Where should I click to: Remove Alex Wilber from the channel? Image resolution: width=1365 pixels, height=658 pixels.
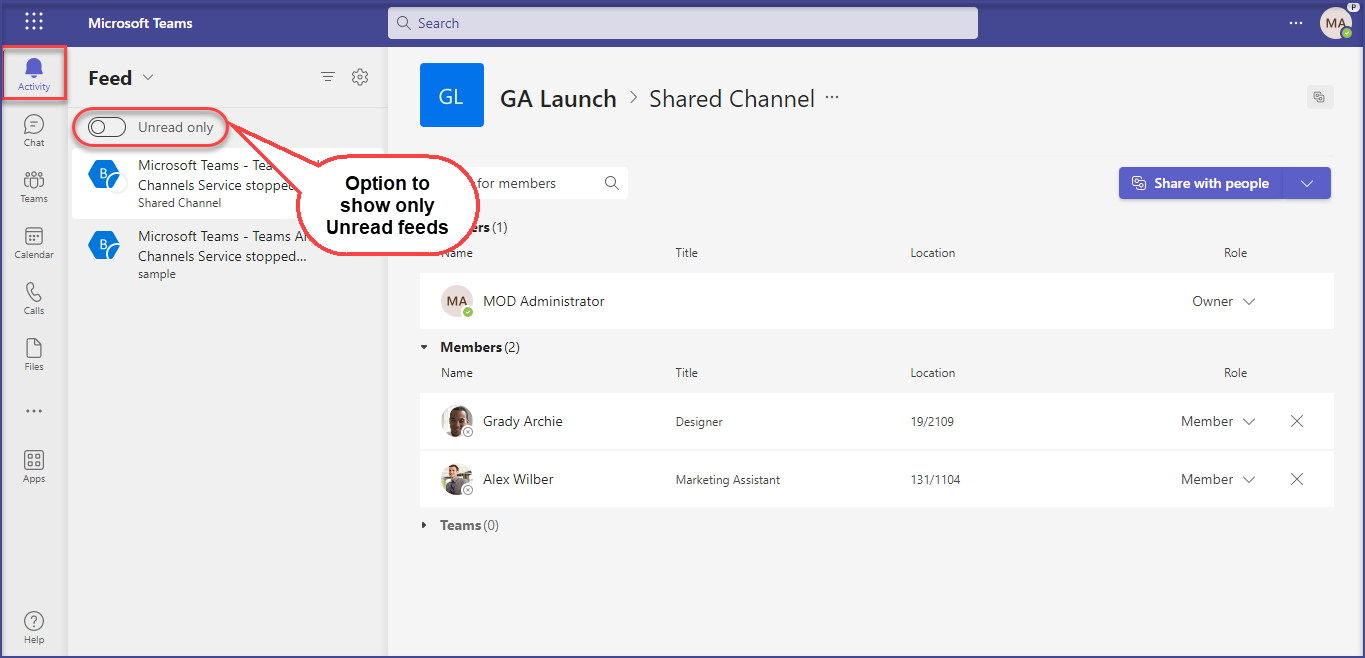click(1297, 480)
